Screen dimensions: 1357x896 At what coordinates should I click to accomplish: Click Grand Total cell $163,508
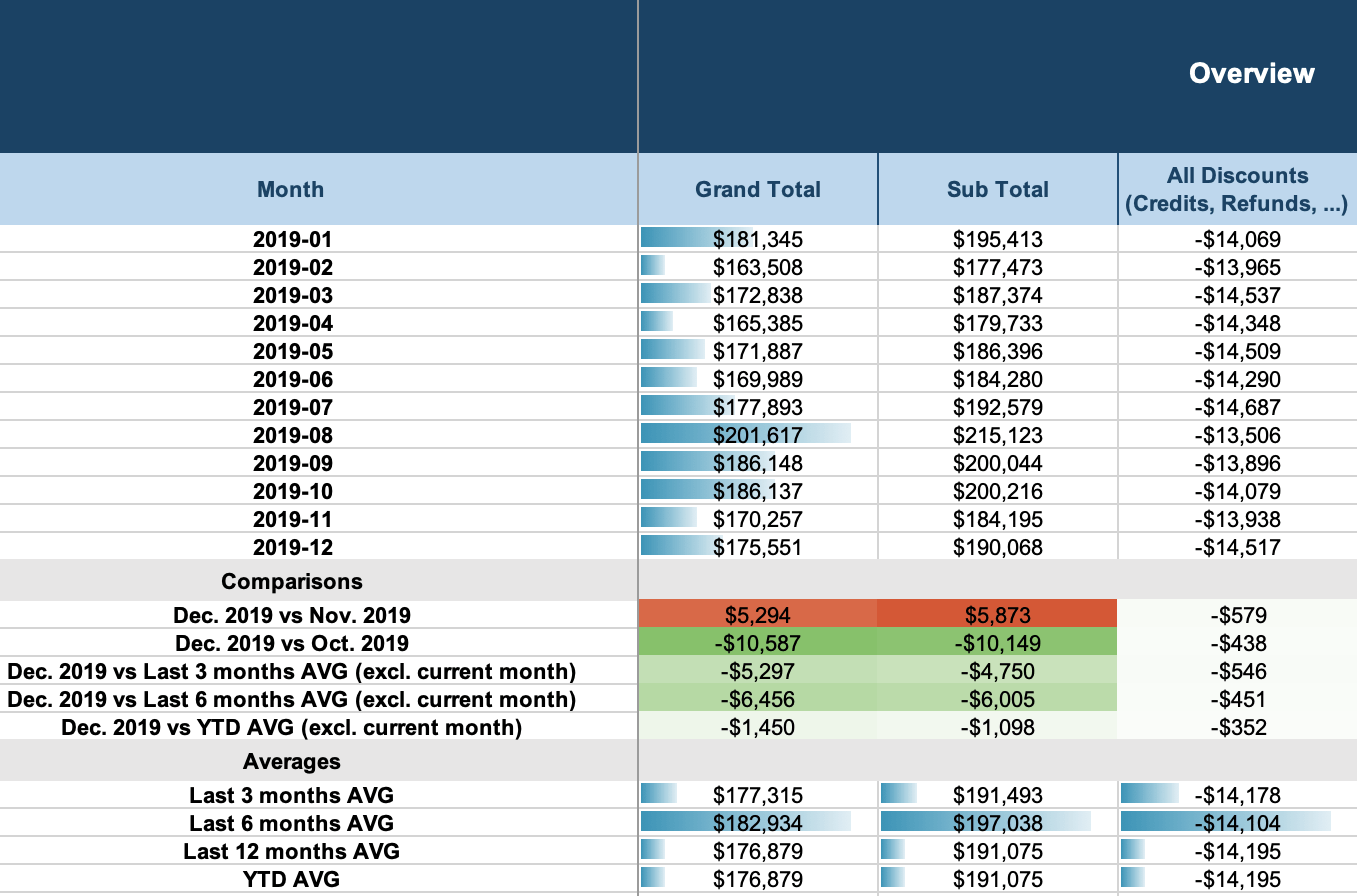point(758,267)
